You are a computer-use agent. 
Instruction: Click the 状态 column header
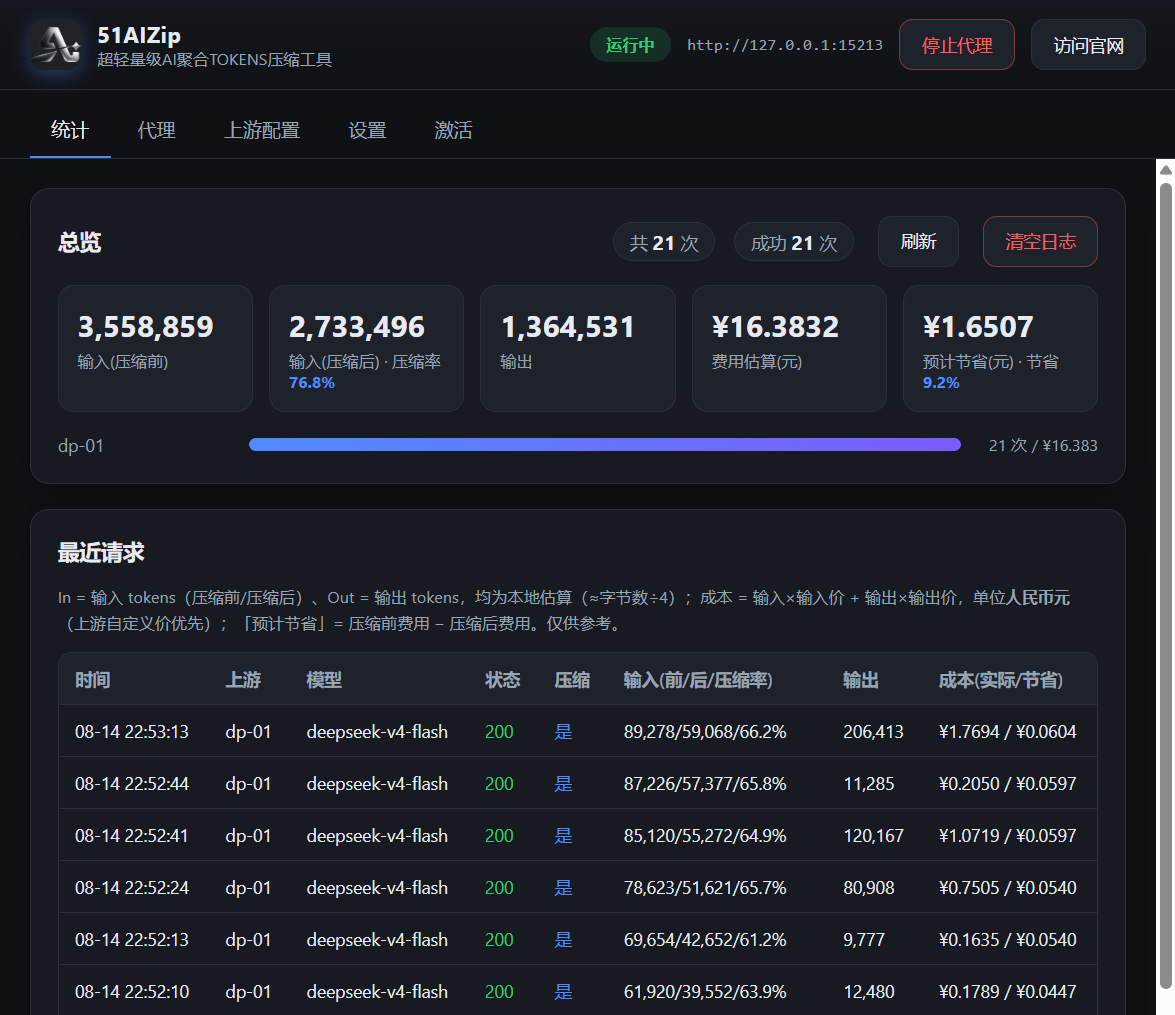point(503,680)
